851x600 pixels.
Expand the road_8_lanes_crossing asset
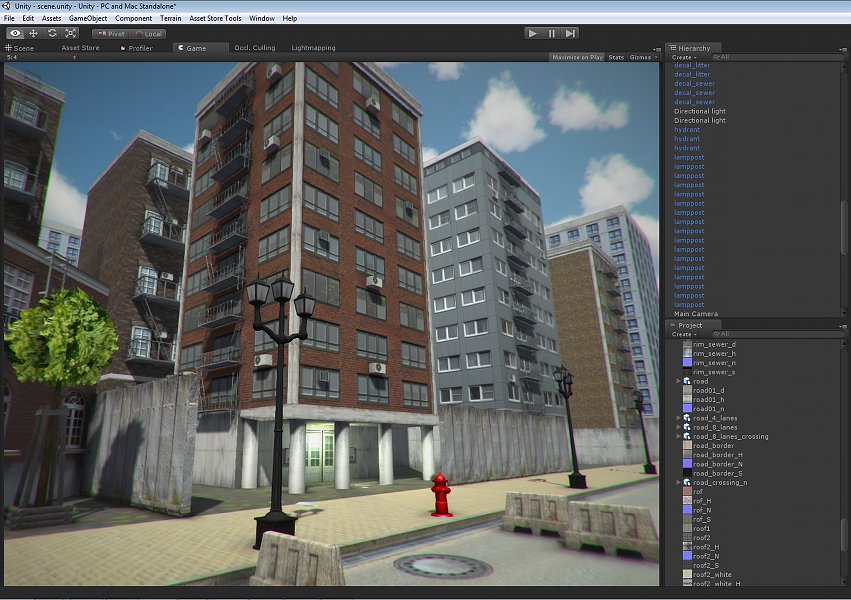coord(678,437)
